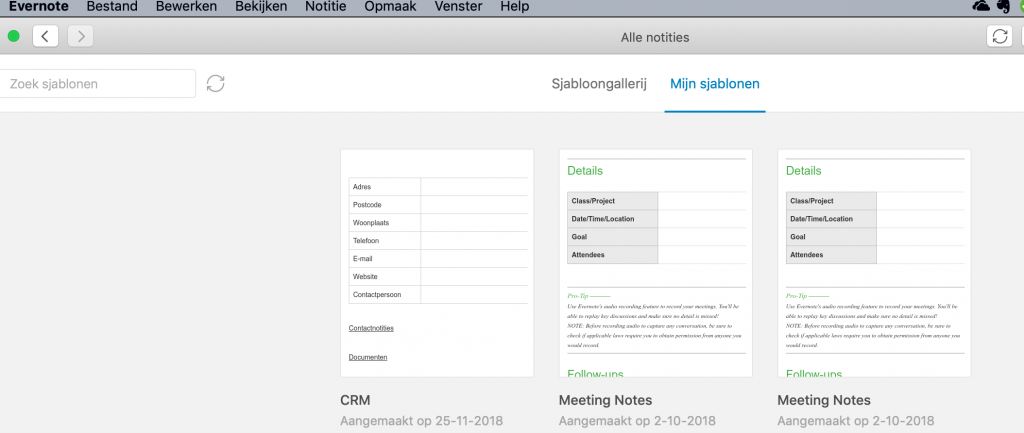
Task: Refresh templates next to the search field
Action: (216, 84)
